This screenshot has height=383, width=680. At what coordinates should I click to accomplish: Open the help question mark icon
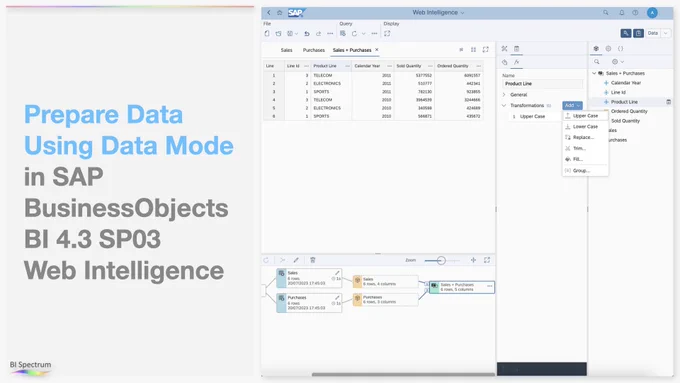[x=635, y=13]
